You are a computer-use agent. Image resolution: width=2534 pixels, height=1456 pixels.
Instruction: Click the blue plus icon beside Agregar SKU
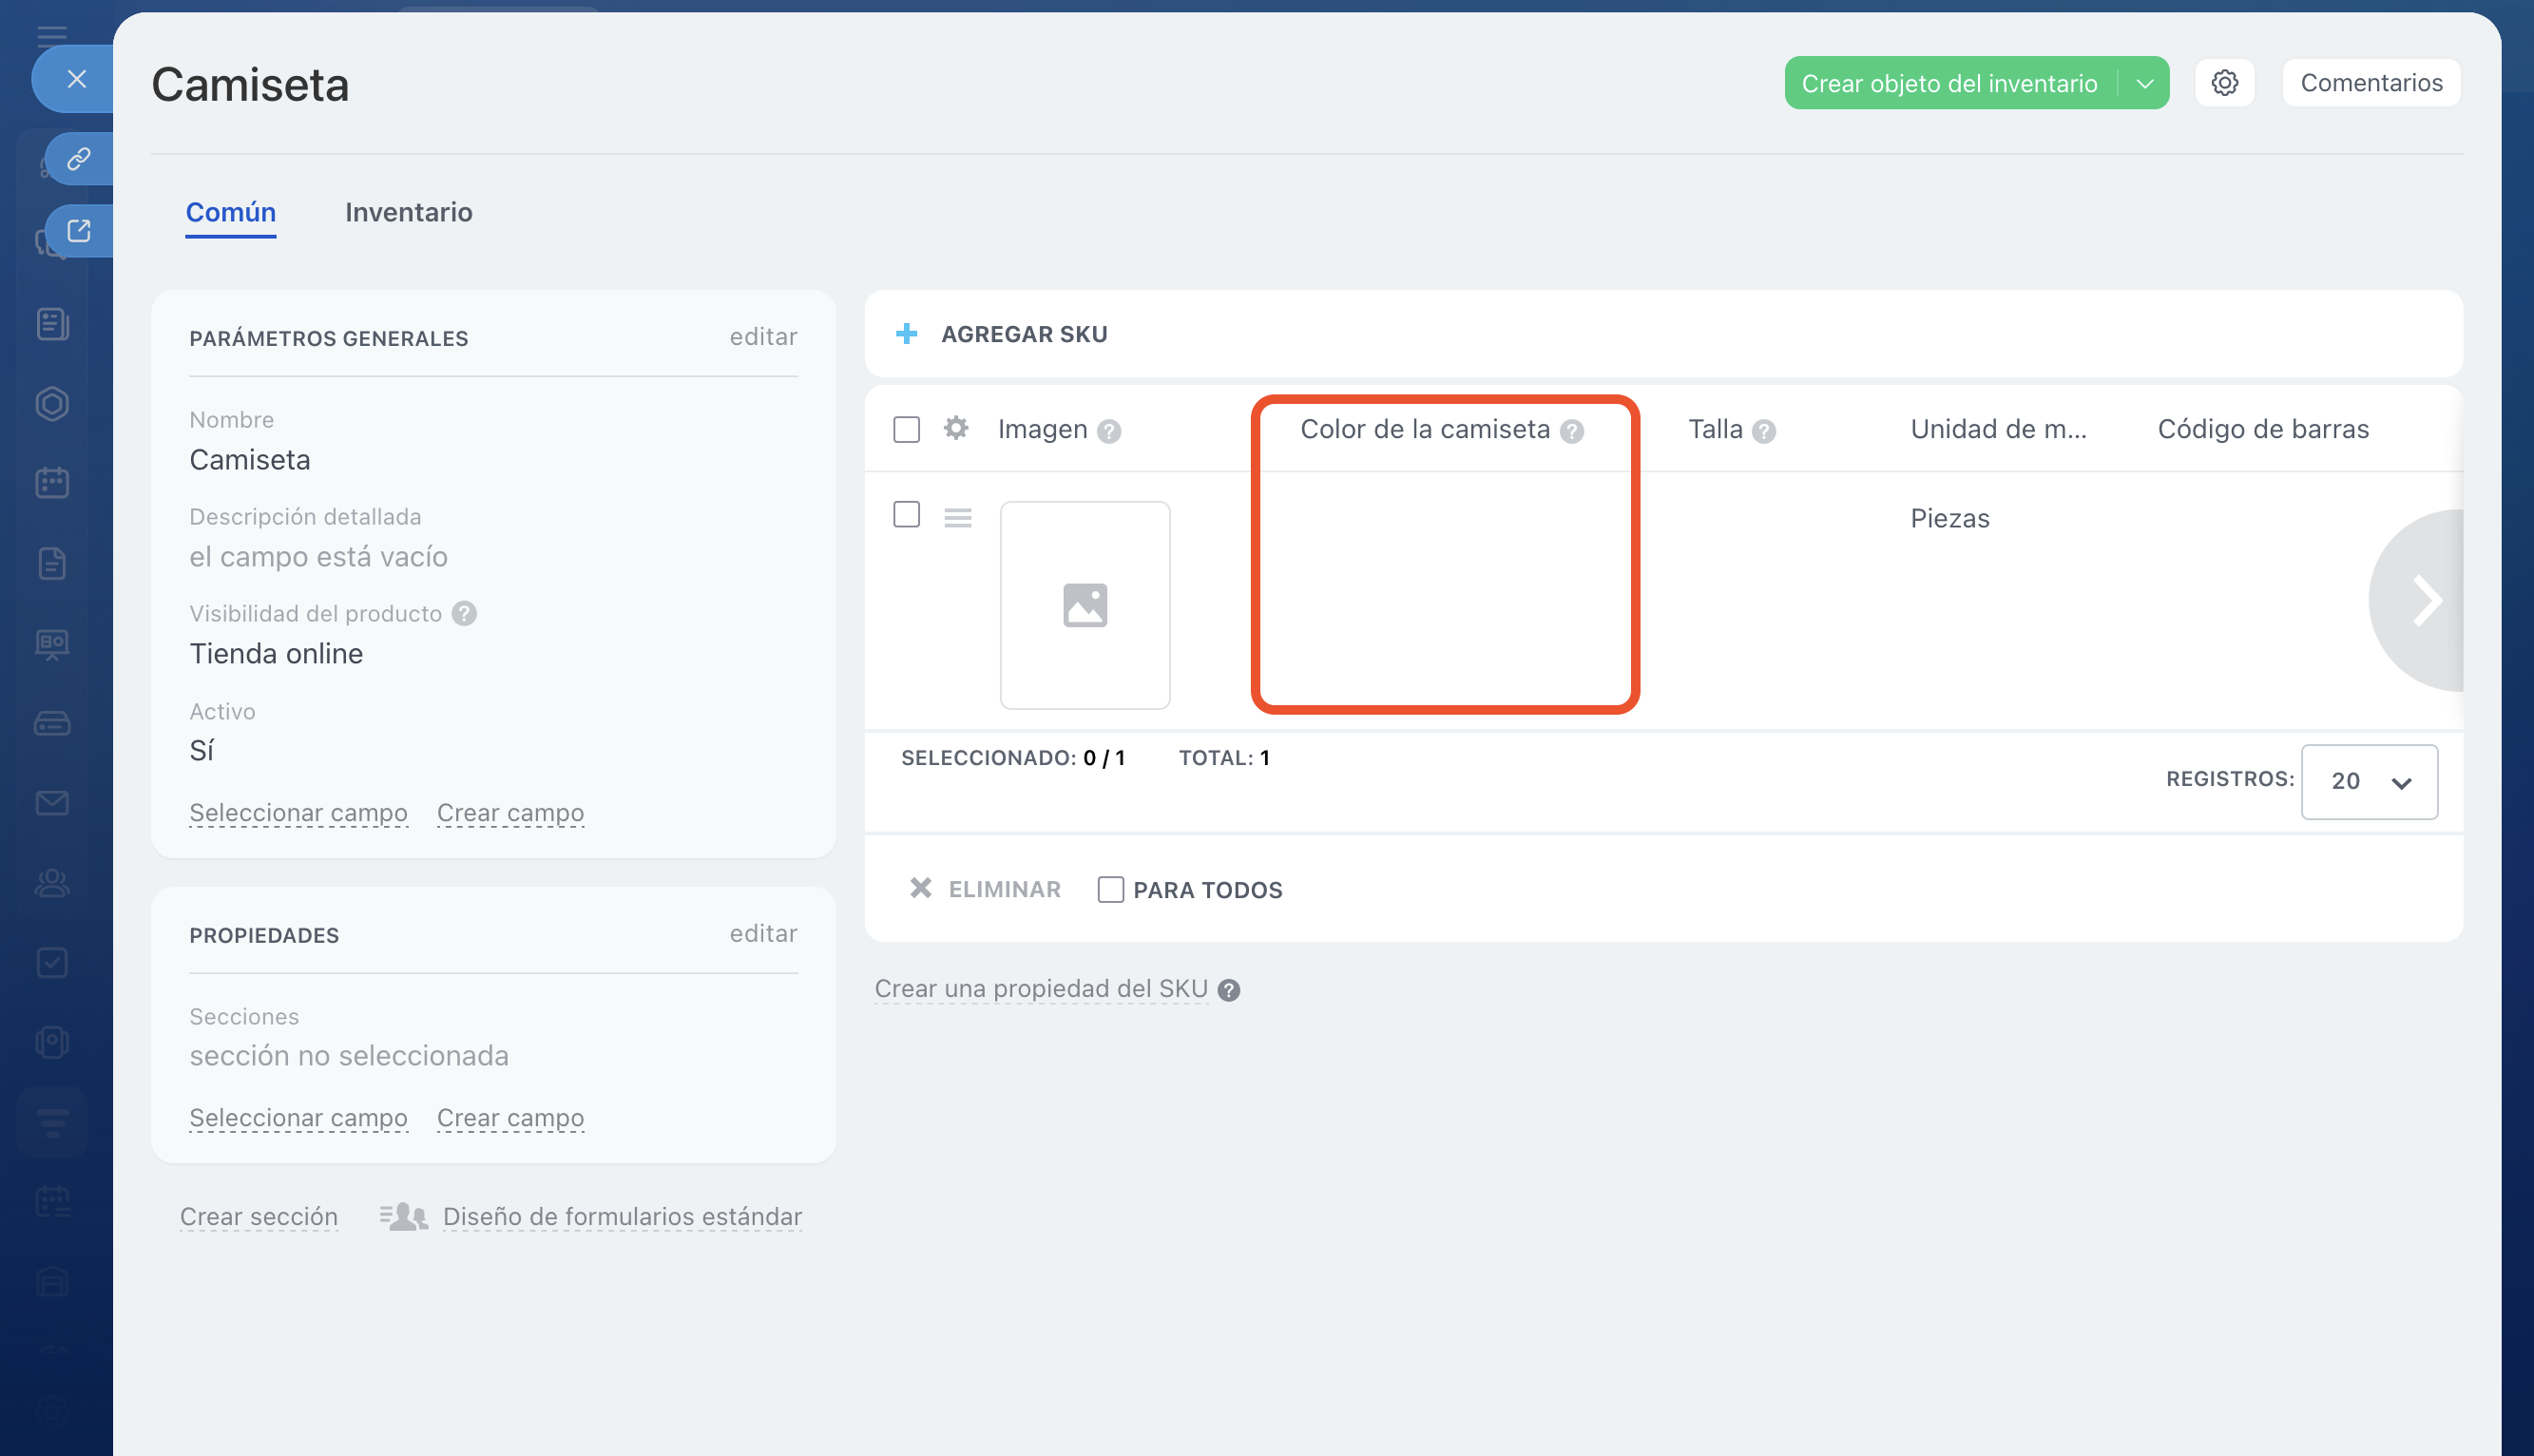(907, 334)
